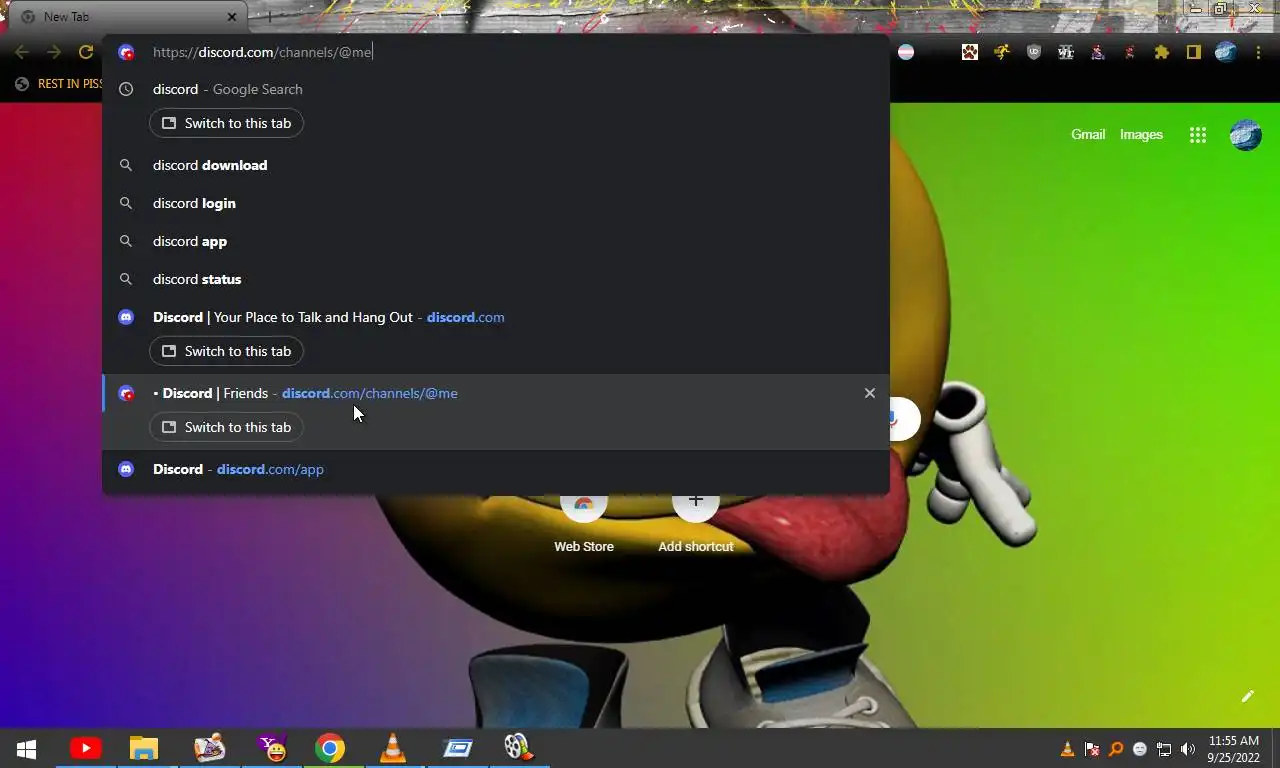Open the Google apps grid
1280x768 pixels.
(1198, 135)
